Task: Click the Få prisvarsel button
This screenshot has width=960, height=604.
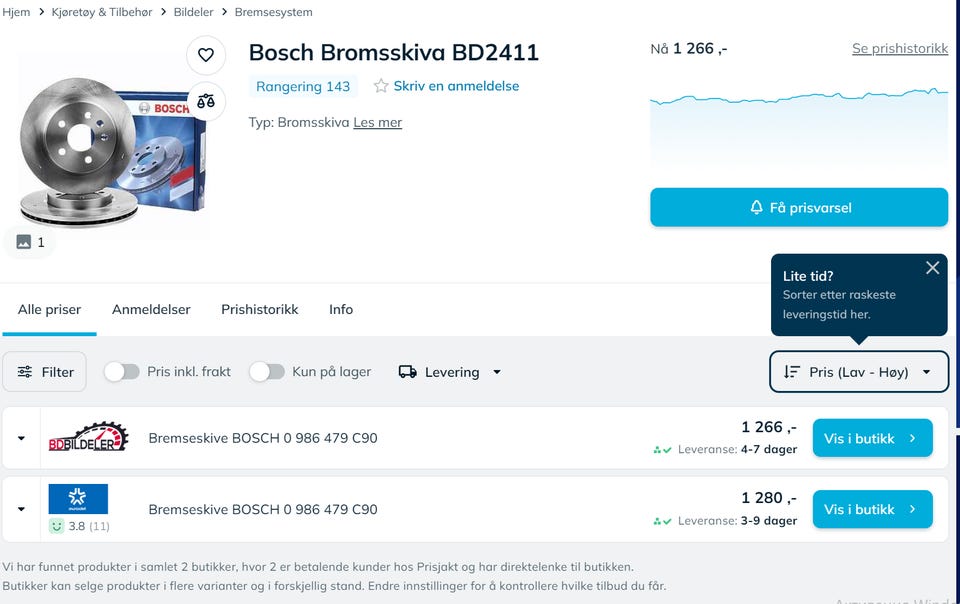Action: point(798,208)
